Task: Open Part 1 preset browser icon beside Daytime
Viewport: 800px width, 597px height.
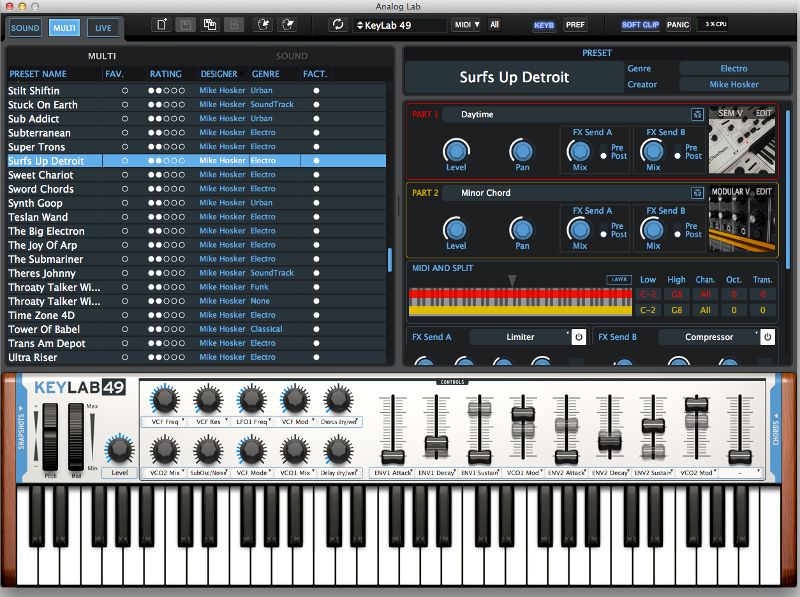Action: 697,114
